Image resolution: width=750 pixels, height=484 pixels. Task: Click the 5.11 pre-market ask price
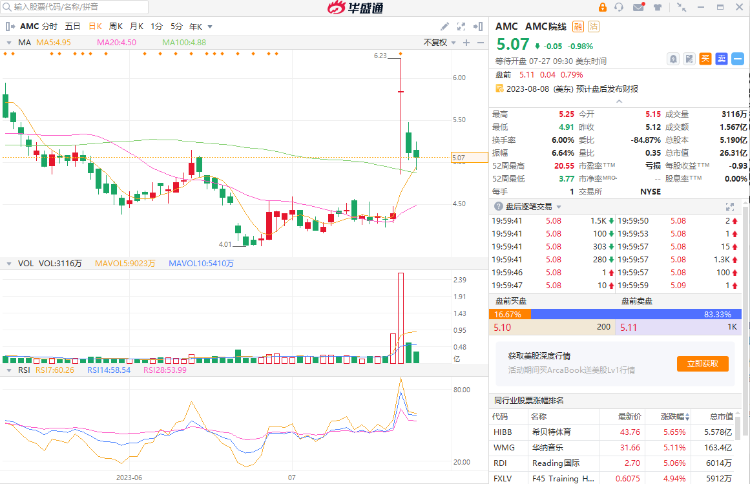(629, 328)
